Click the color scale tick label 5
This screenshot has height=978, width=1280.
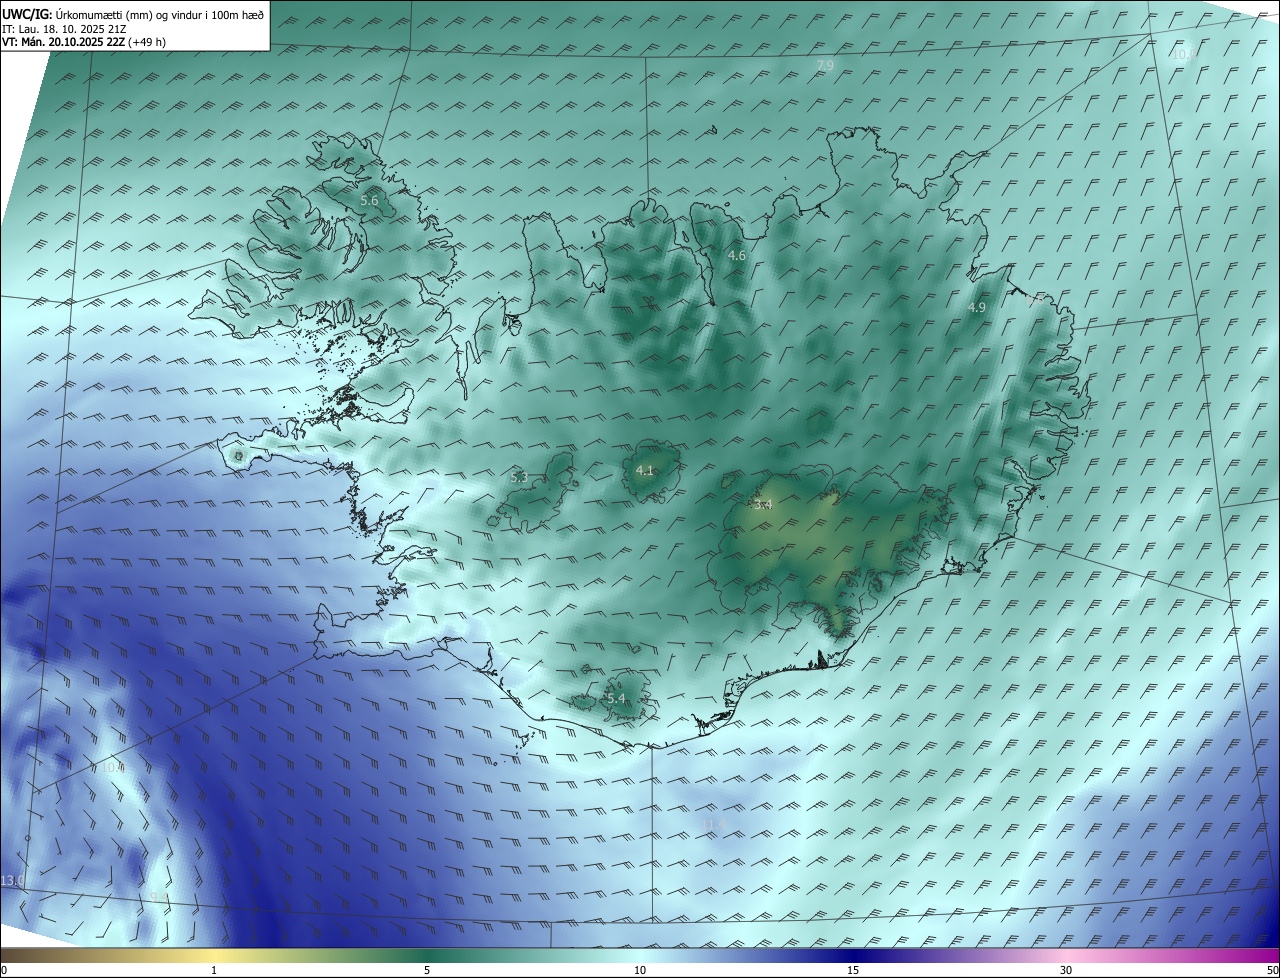[x=427, y=970]
